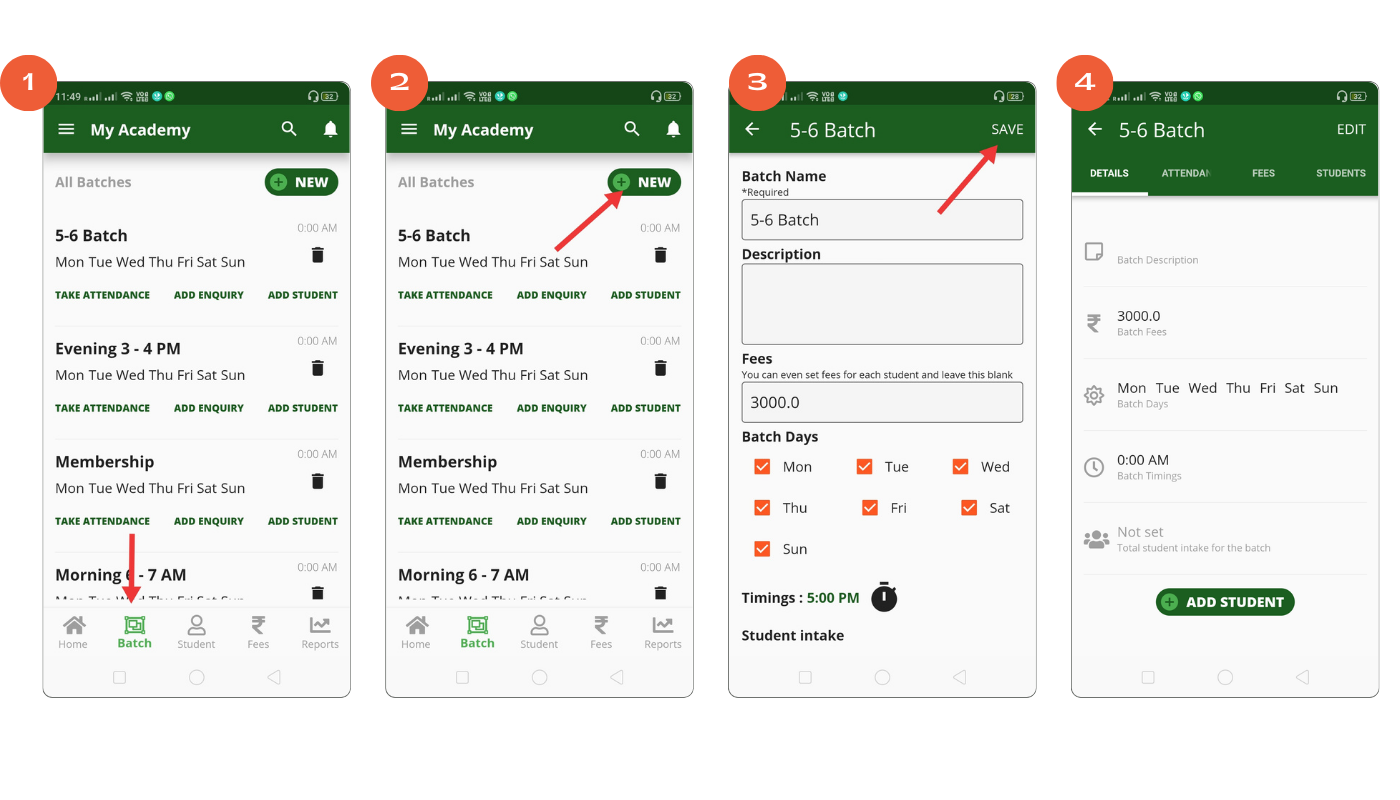Image resolution: width=1400 pixels, height=800 pixels.
Task: Delete Evening 3 - 4 PM batch in screen 2
Action: coord(660,368)
